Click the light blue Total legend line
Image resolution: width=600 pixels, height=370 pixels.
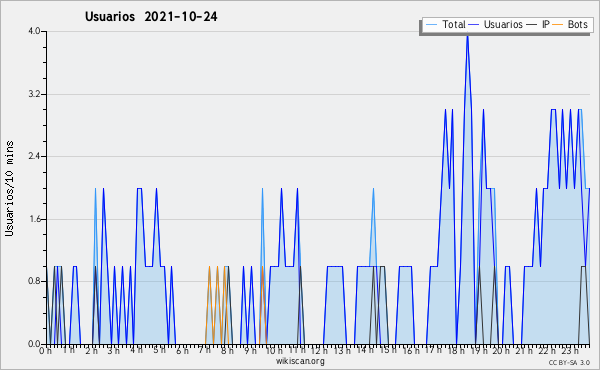pyautogui.click(x=431, y=25)
